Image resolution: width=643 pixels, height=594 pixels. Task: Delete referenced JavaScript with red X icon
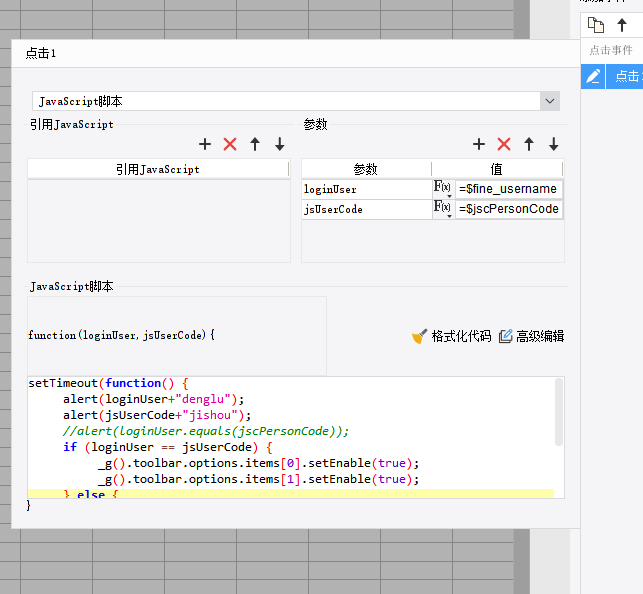coord(230,144)
